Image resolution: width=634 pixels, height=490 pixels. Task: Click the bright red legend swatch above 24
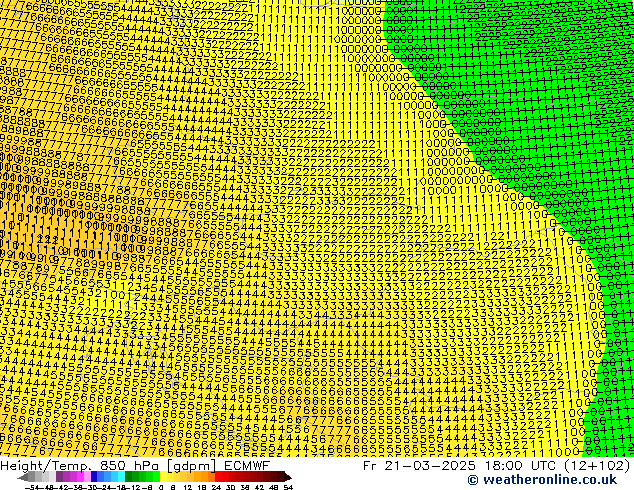coord(218,476)
